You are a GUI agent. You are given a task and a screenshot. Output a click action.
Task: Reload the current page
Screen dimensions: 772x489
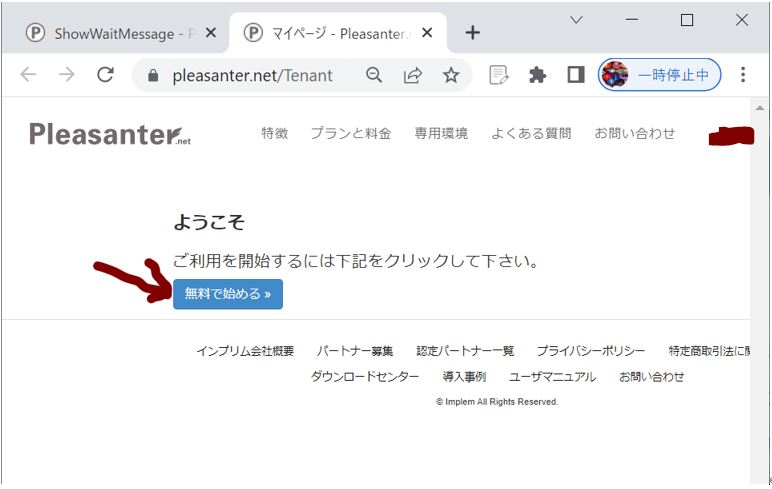coord(105,75)
